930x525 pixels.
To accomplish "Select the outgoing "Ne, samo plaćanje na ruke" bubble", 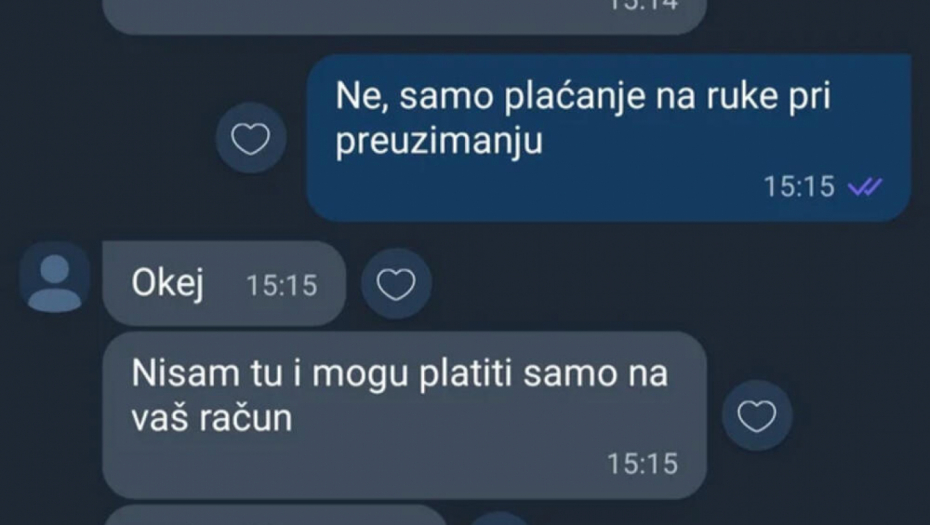I will click(x=609, y=138).
